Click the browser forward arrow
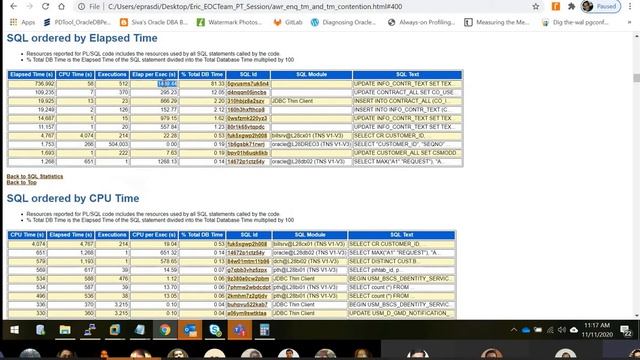The width and height of the screenshot is (640, 360). pyautogui.click(x=29, y=6)
